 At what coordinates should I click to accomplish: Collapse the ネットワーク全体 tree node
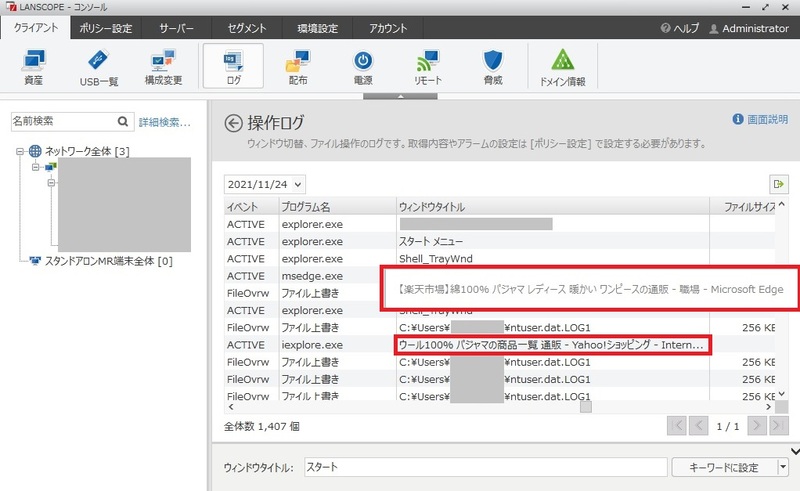(21, 151)
